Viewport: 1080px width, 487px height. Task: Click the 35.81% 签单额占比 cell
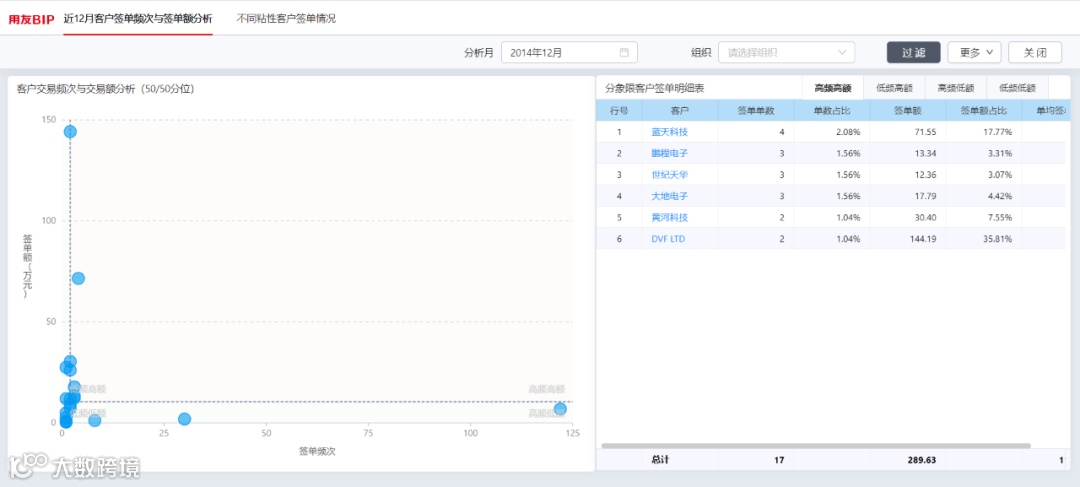pos(983,238)
